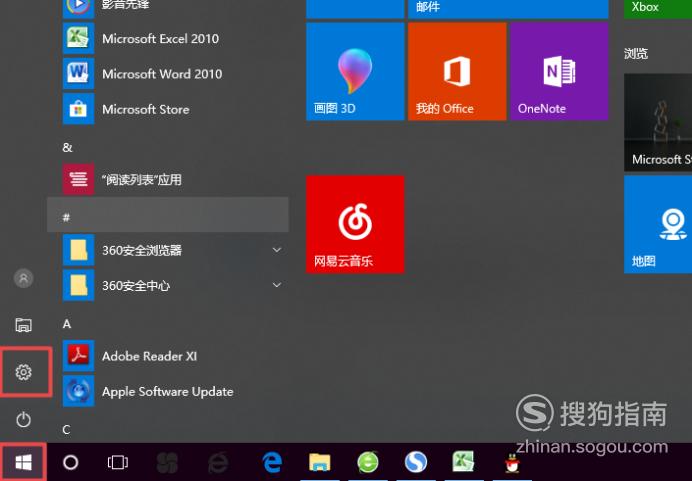
Task: Open the Xbox tile
Action: pyautogui.click(x=658, y=9)
